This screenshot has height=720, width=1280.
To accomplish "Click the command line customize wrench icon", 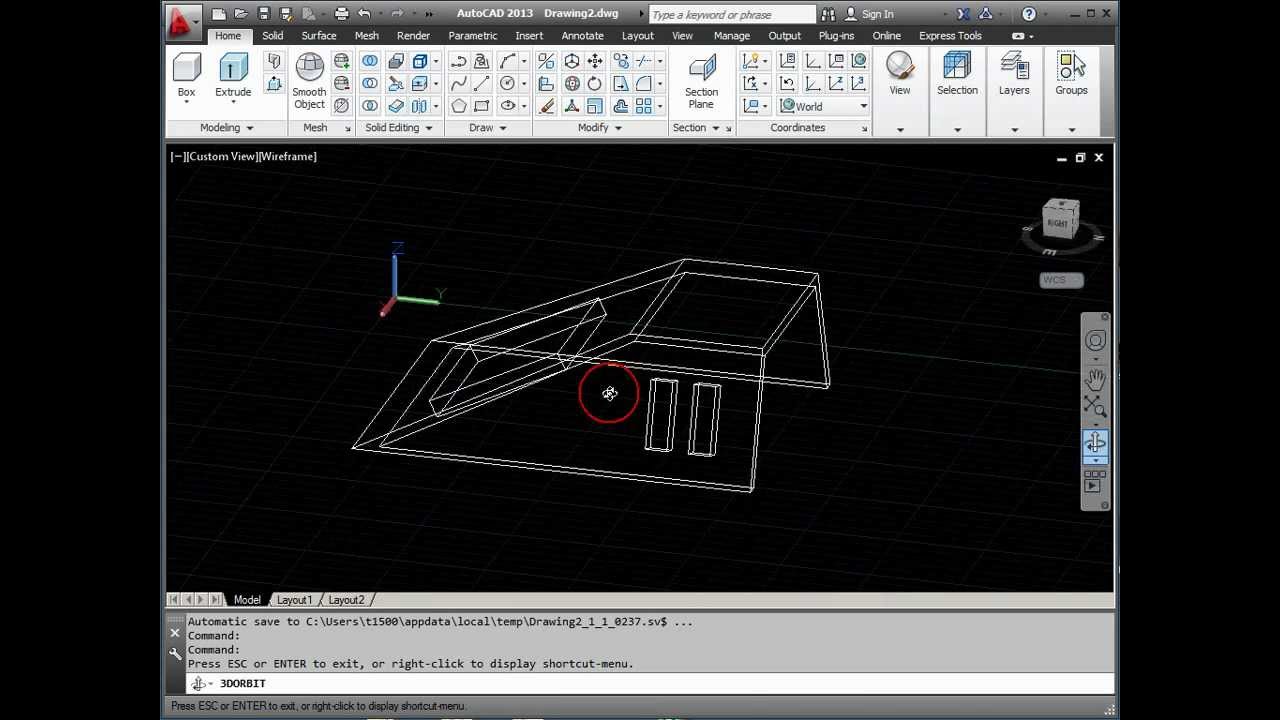I will pos(175,655).
